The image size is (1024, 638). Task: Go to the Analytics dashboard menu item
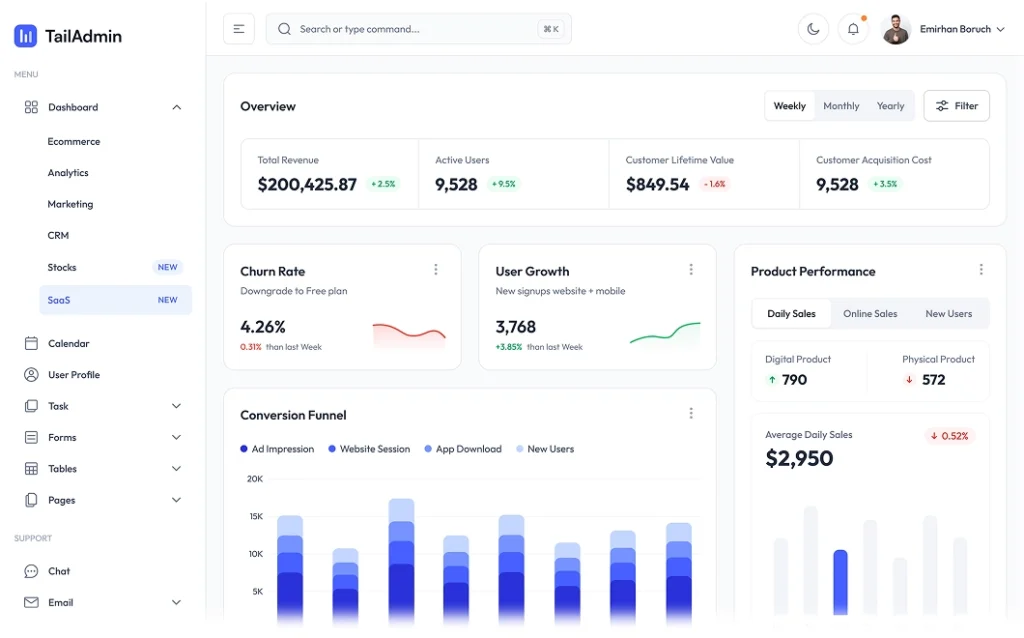pyautogui.click(x=68, y=173)
